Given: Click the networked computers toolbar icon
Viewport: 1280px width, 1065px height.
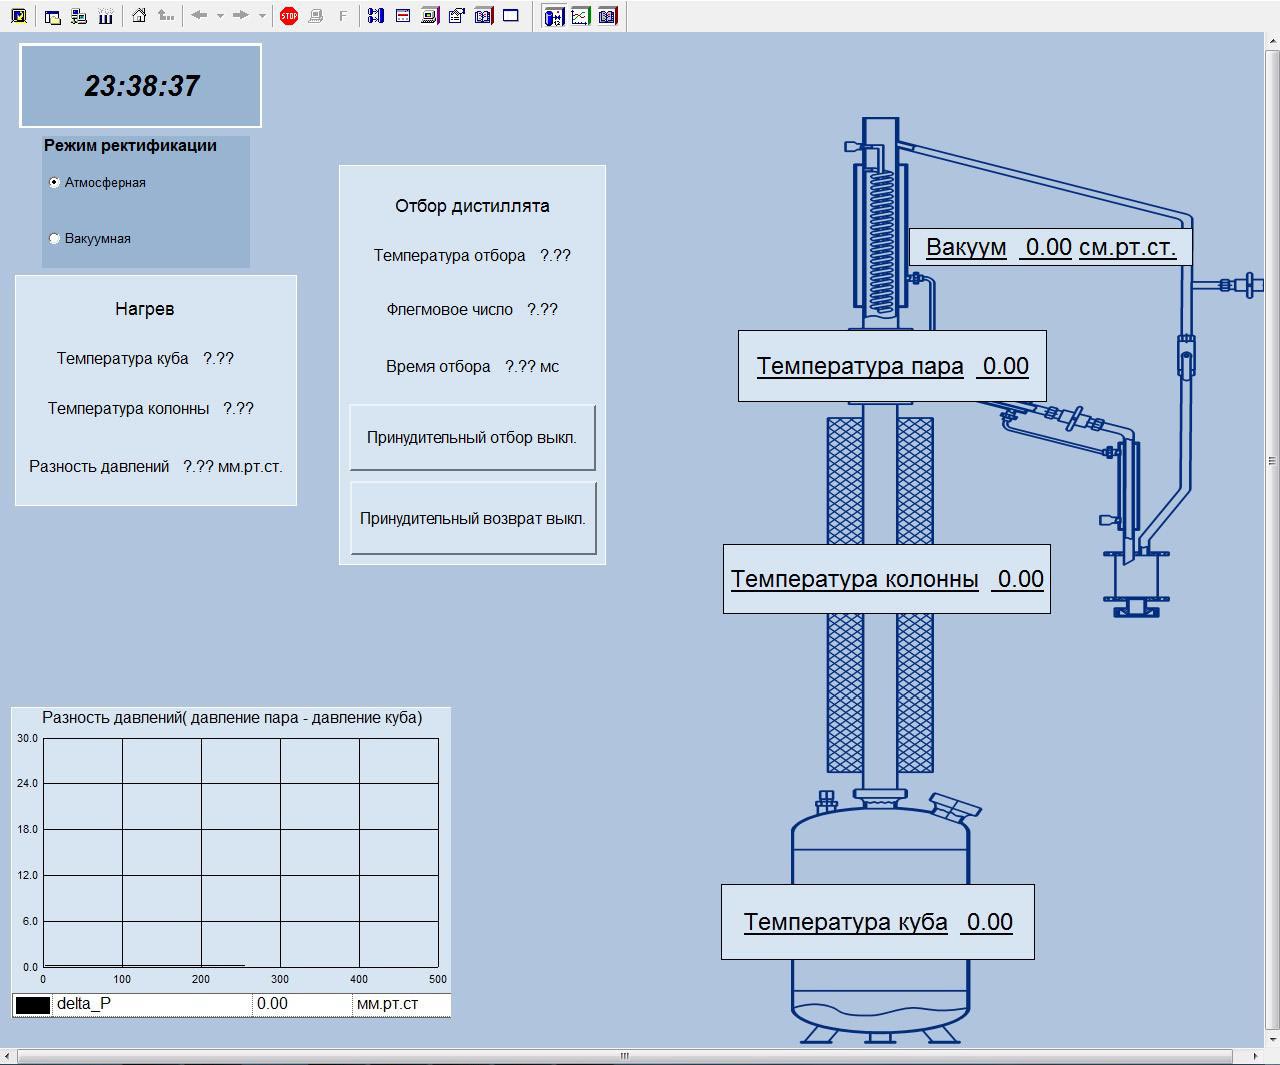Looking at the screenshot, I should coord(79,16).
